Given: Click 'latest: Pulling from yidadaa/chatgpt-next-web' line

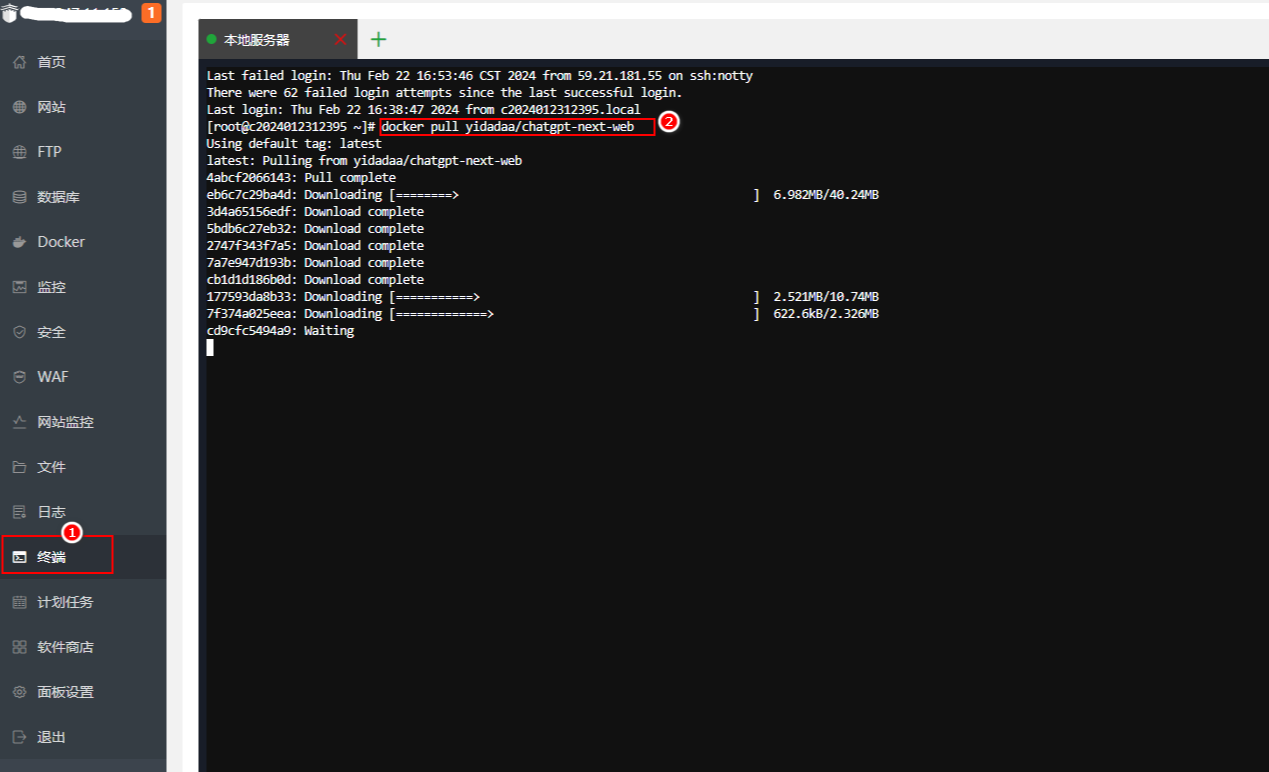Looking at the screenshot, I should [364, 161].
